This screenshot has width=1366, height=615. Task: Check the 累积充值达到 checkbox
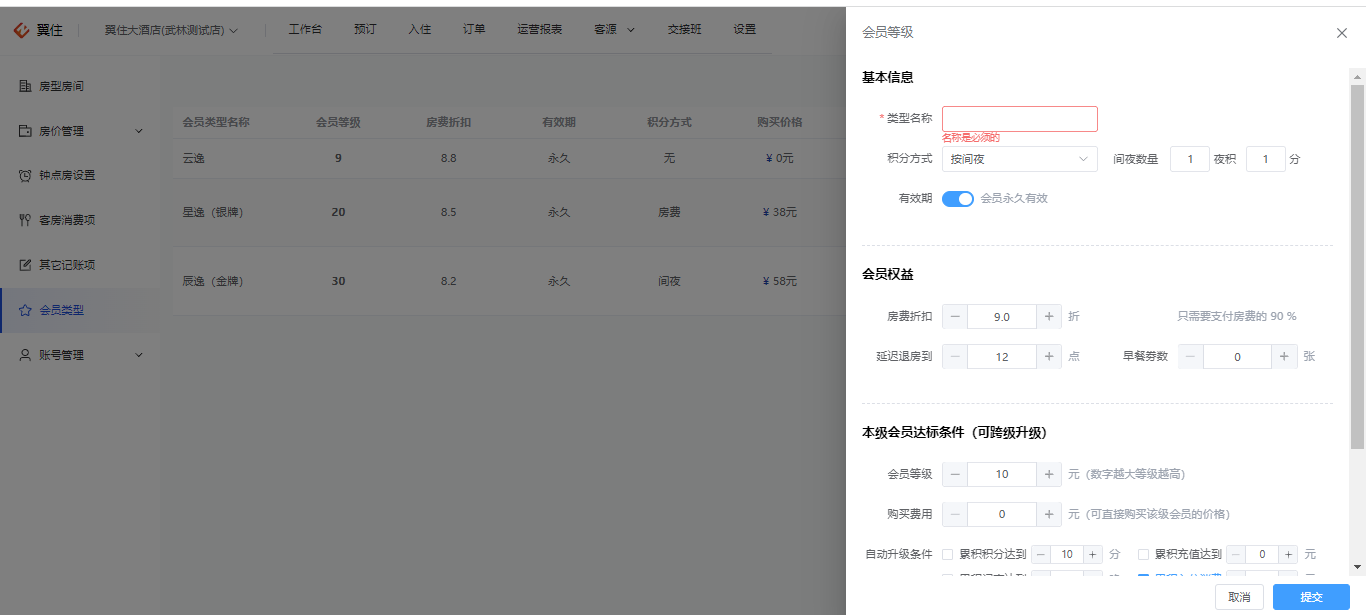pos(1144,554)
